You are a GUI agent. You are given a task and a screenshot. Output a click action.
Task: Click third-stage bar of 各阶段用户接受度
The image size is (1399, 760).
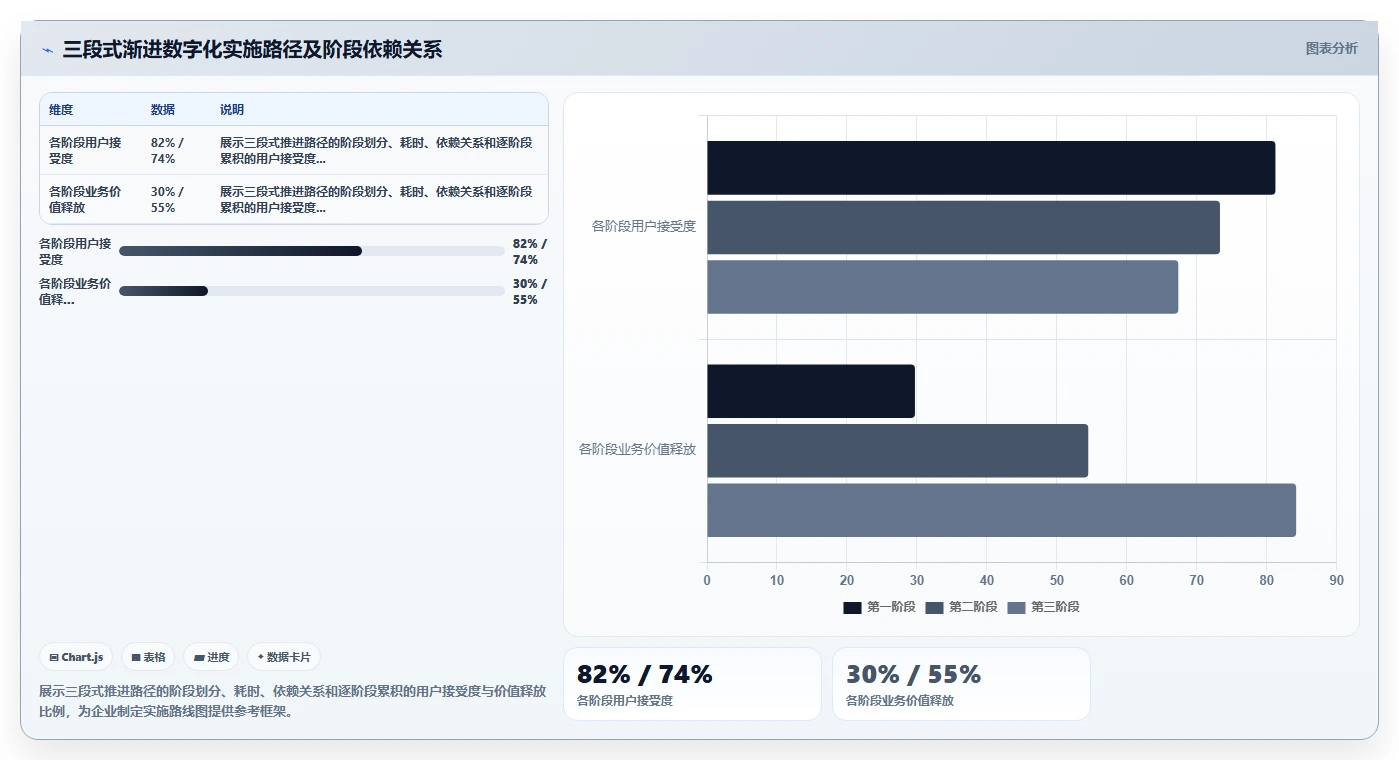pos(942,287)
